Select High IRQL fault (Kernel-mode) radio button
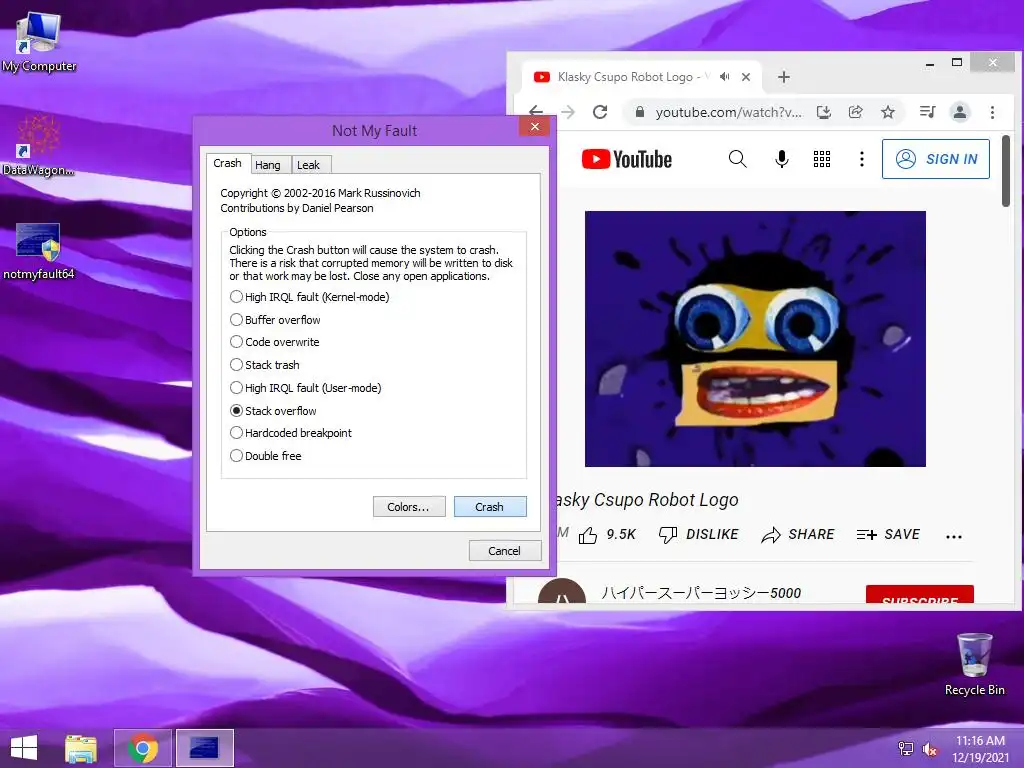 (x=310, y=297)
